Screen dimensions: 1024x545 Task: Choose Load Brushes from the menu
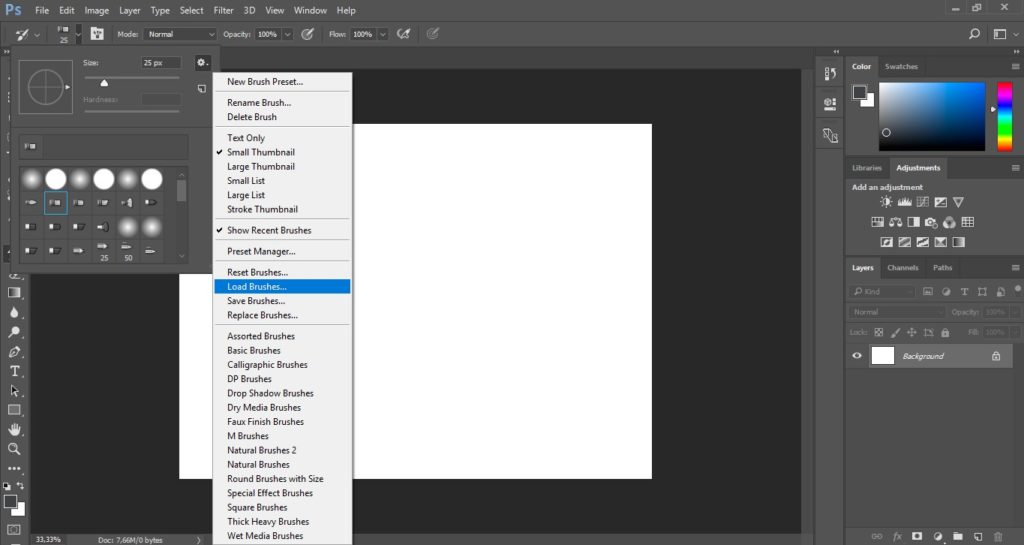click(257, 287)
